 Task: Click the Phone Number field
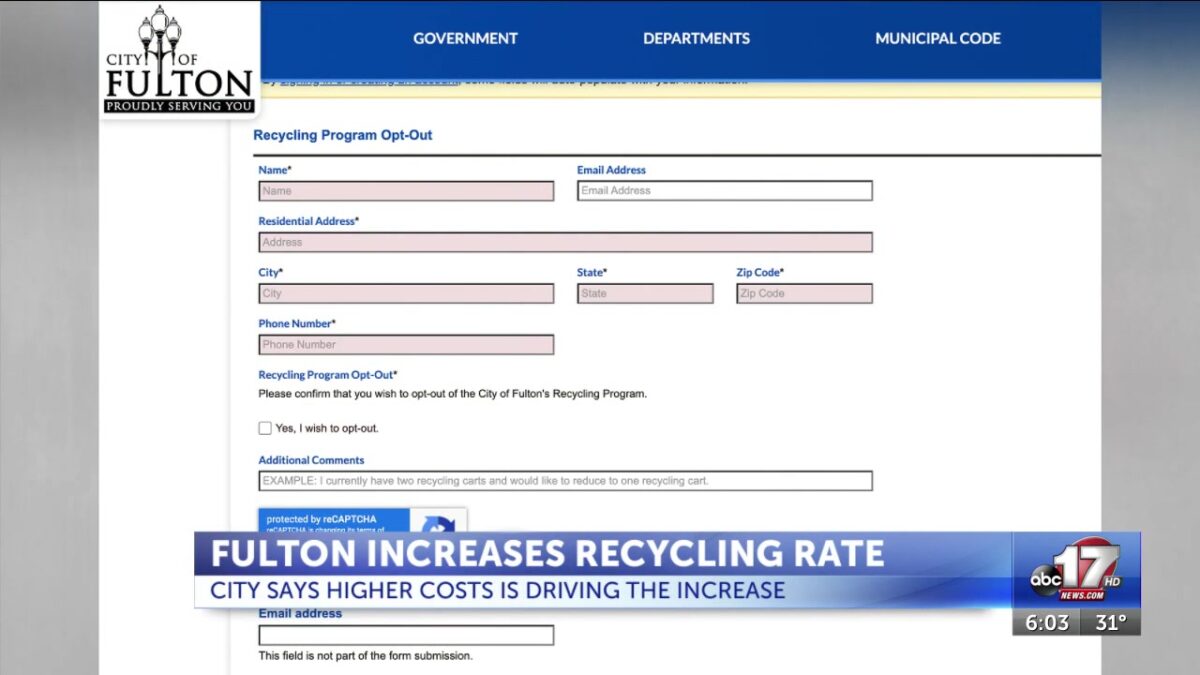point(405,343)
